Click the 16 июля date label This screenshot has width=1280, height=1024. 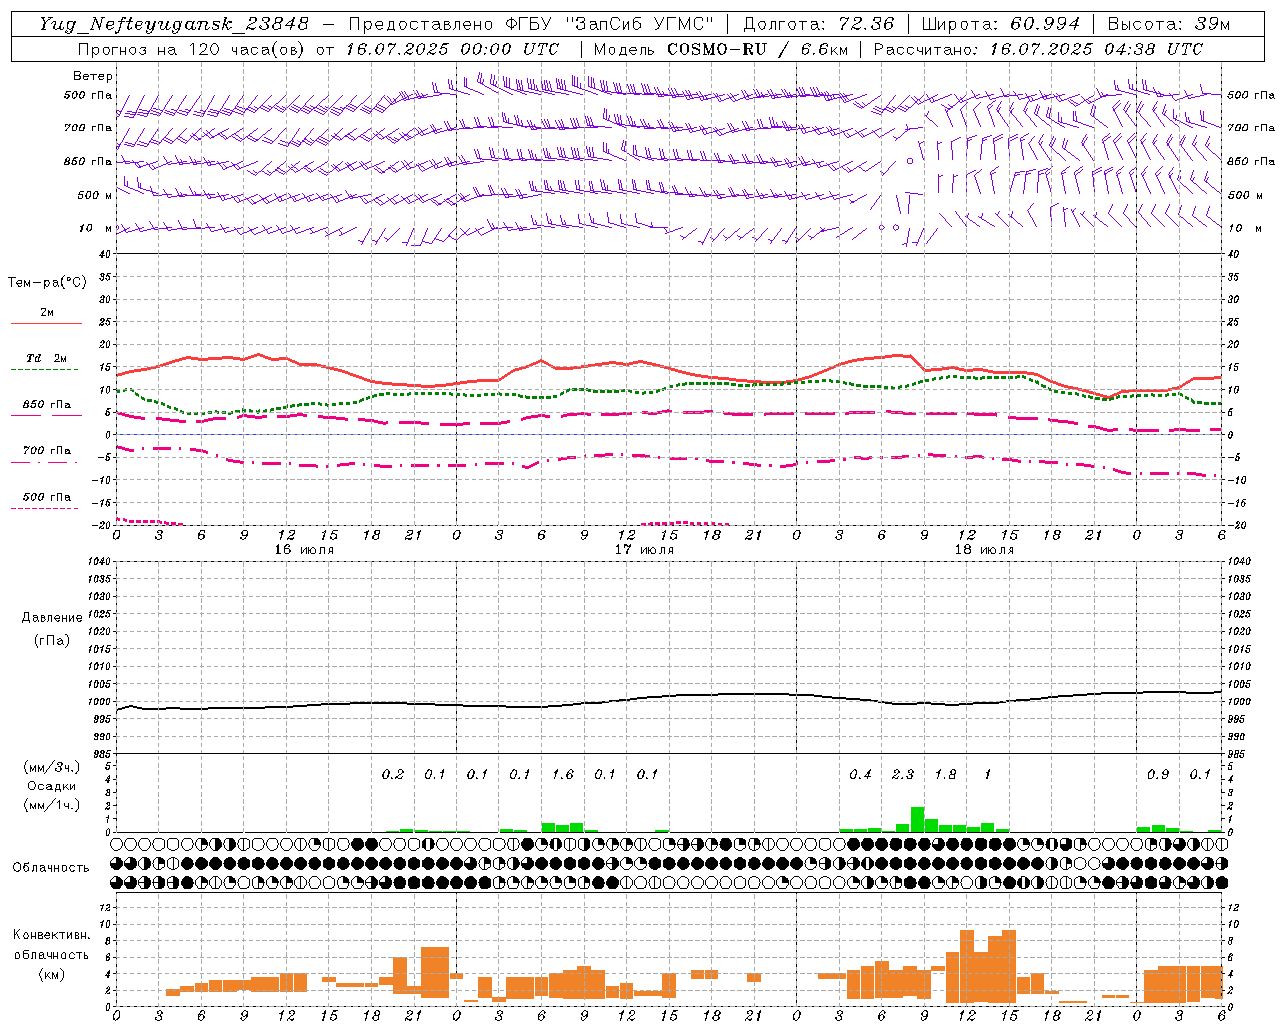pyautogui.click(x=304, y=549)
